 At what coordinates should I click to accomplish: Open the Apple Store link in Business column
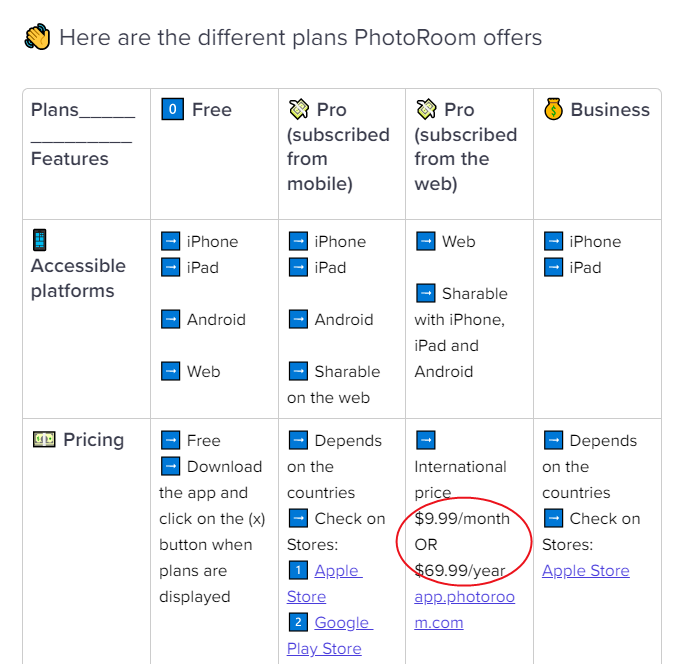[x=586, y=570]
